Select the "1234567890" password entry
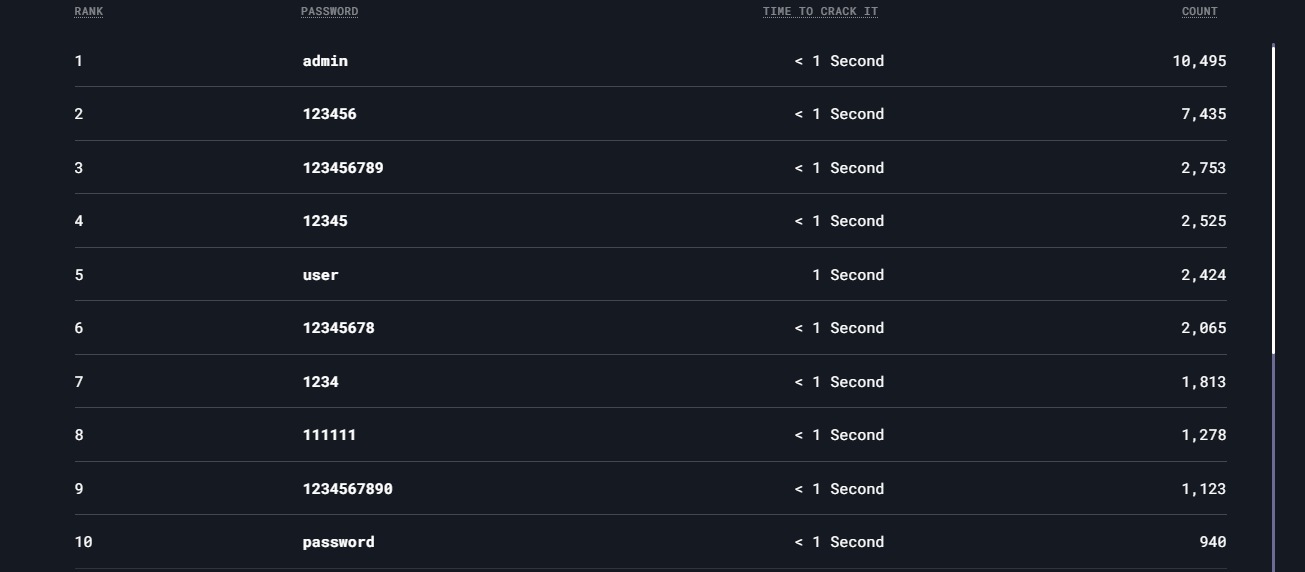The width and height of the screenshot is (1305, 572). point(347,489)
